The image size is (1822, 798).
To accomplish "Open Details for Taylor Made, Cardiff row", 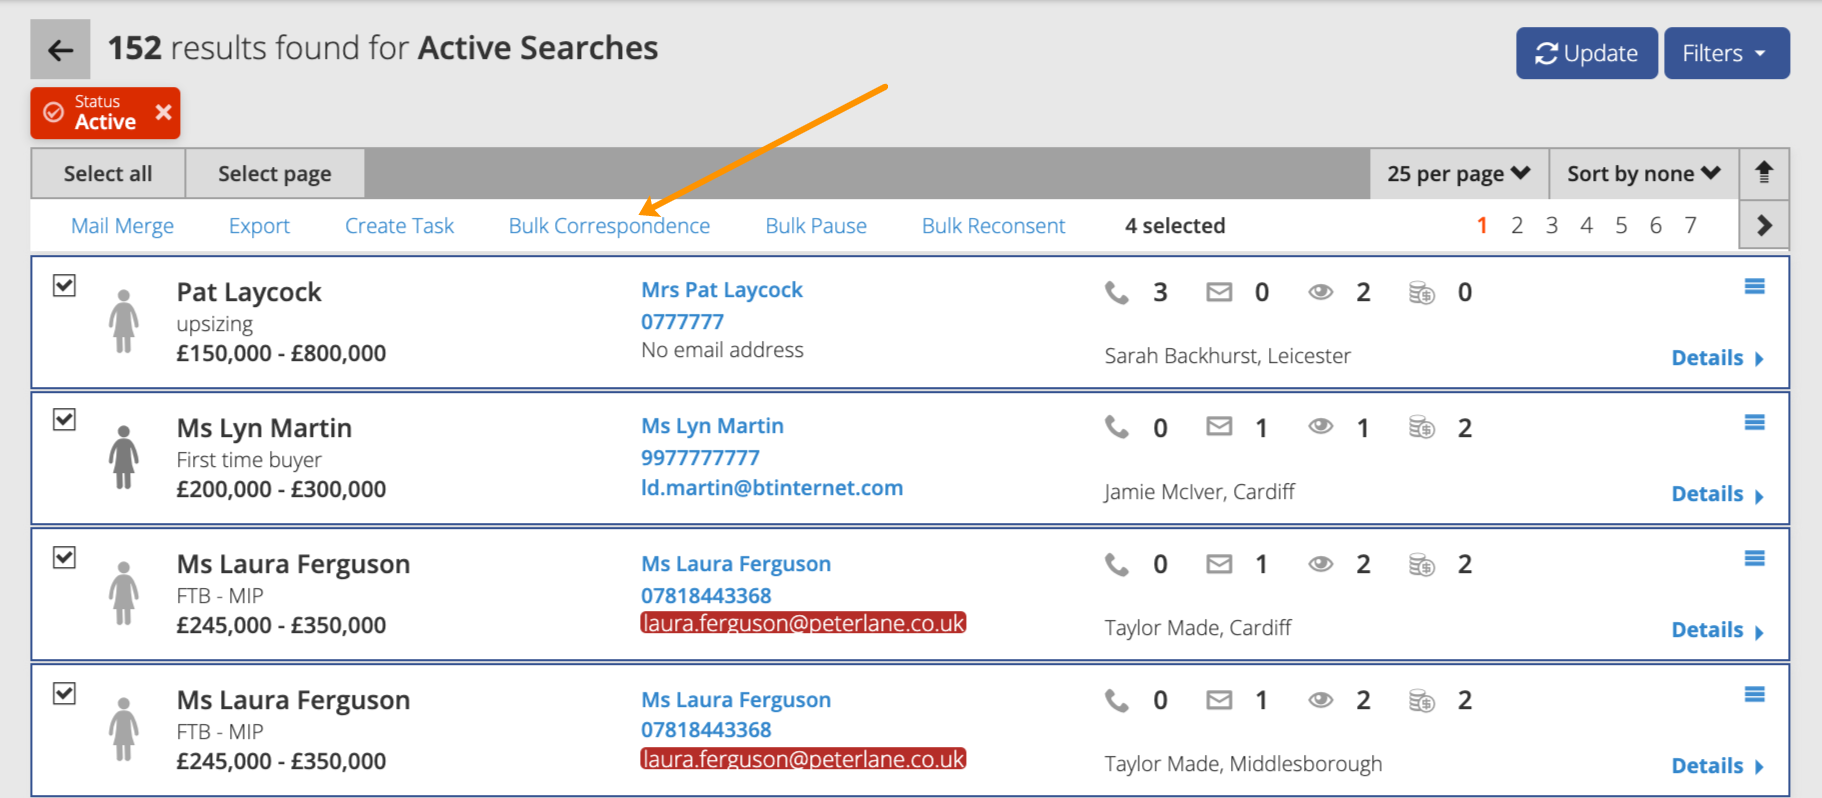I will [1717, 630].
